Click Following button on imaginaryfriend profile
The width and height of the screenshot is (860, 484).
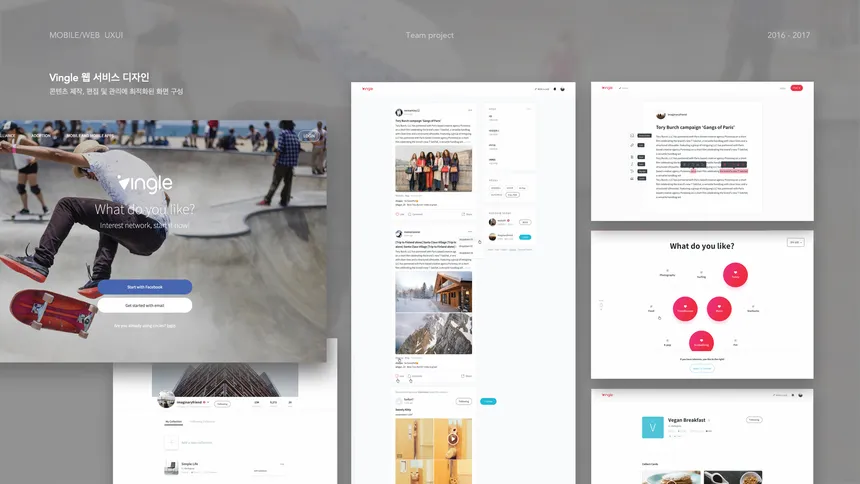(x=222, y=404)
